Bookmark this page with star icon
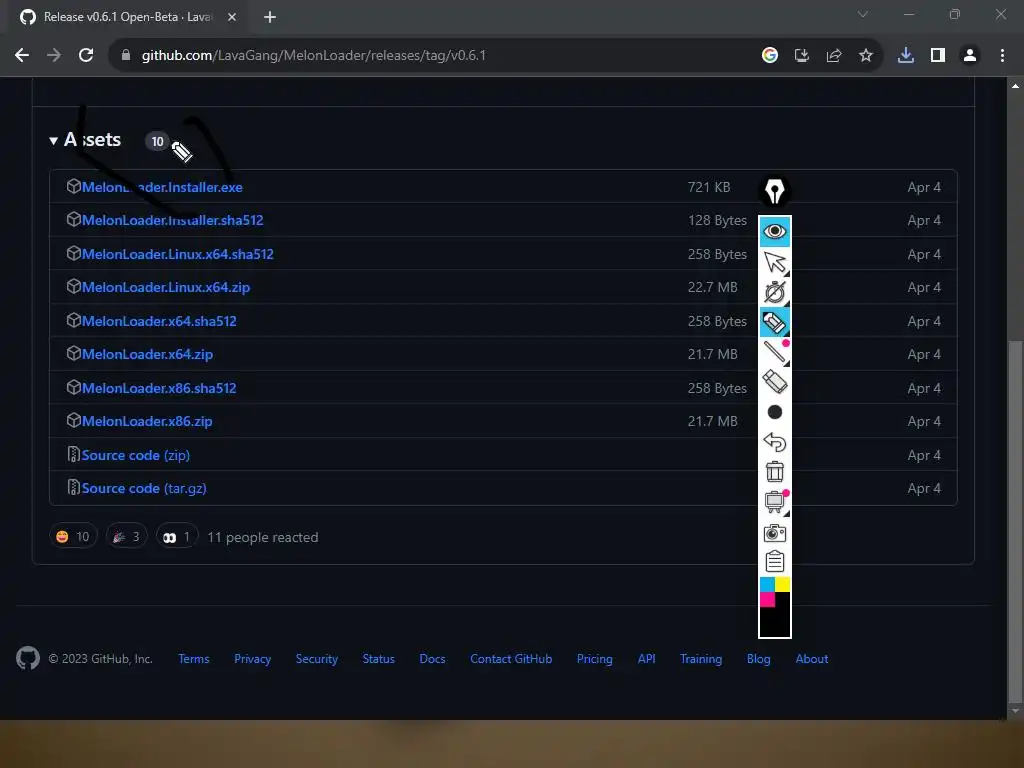1024x768 pixels. [x=866, y=56]
